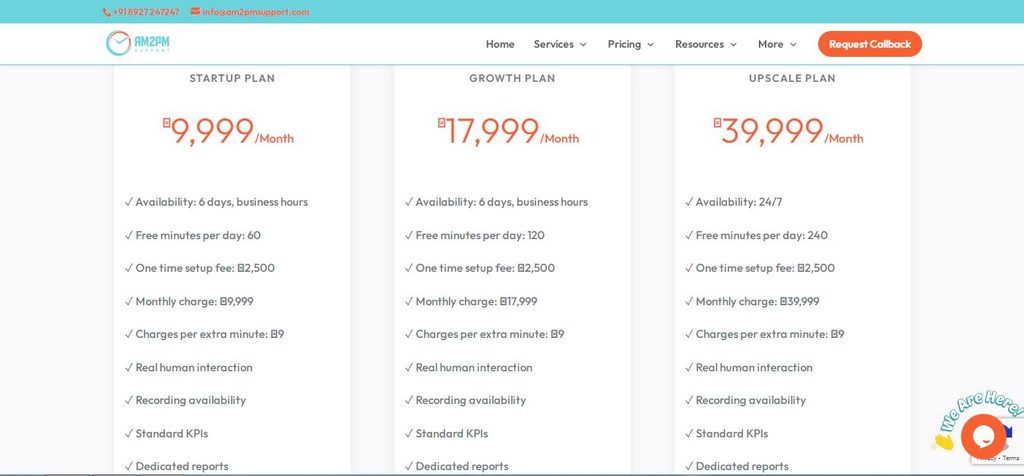The height and width of the screenshot is (476, 1024).
Task: Click 'Free minutes per day: 240'
Action: click(756, 235)
